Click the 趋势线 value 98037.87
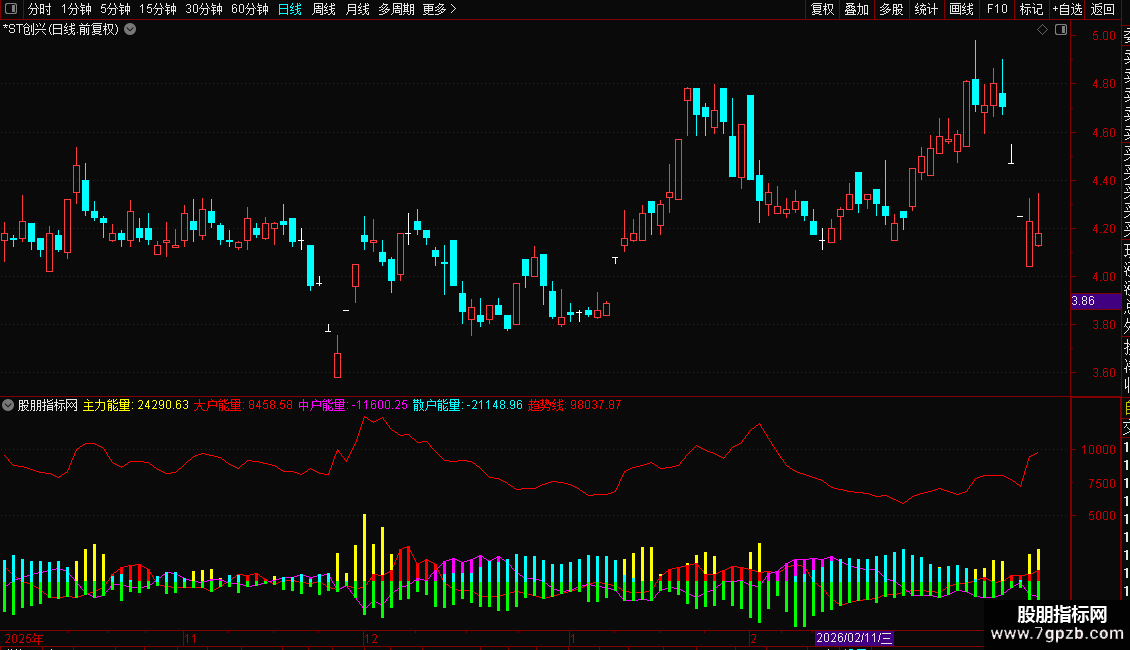This screenshot has height=650, width=1130. point(595,405)
